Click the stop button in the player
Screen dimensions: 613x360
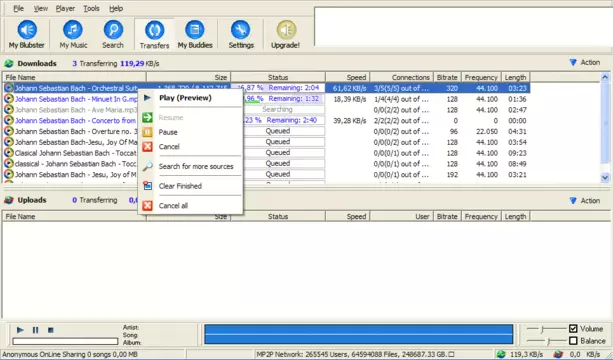pos(50,330)
